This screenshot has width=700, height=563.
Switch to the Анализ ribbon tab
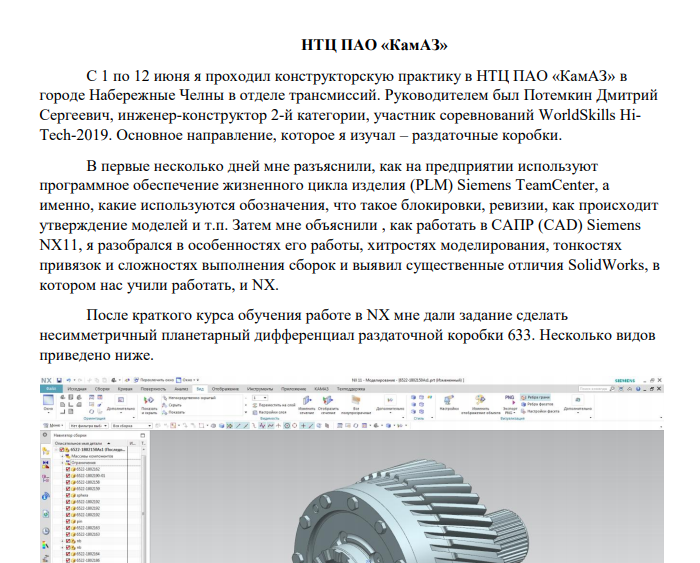click(x=181, y=389)
